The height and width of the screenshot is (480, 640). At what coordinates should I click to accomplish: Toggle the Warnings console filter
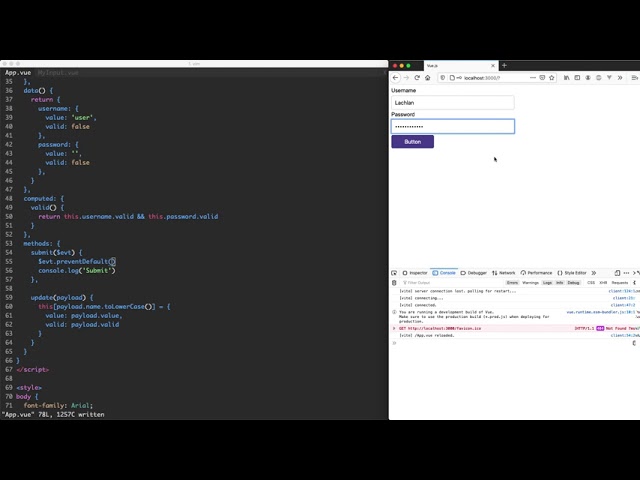(x=530, y=282)
